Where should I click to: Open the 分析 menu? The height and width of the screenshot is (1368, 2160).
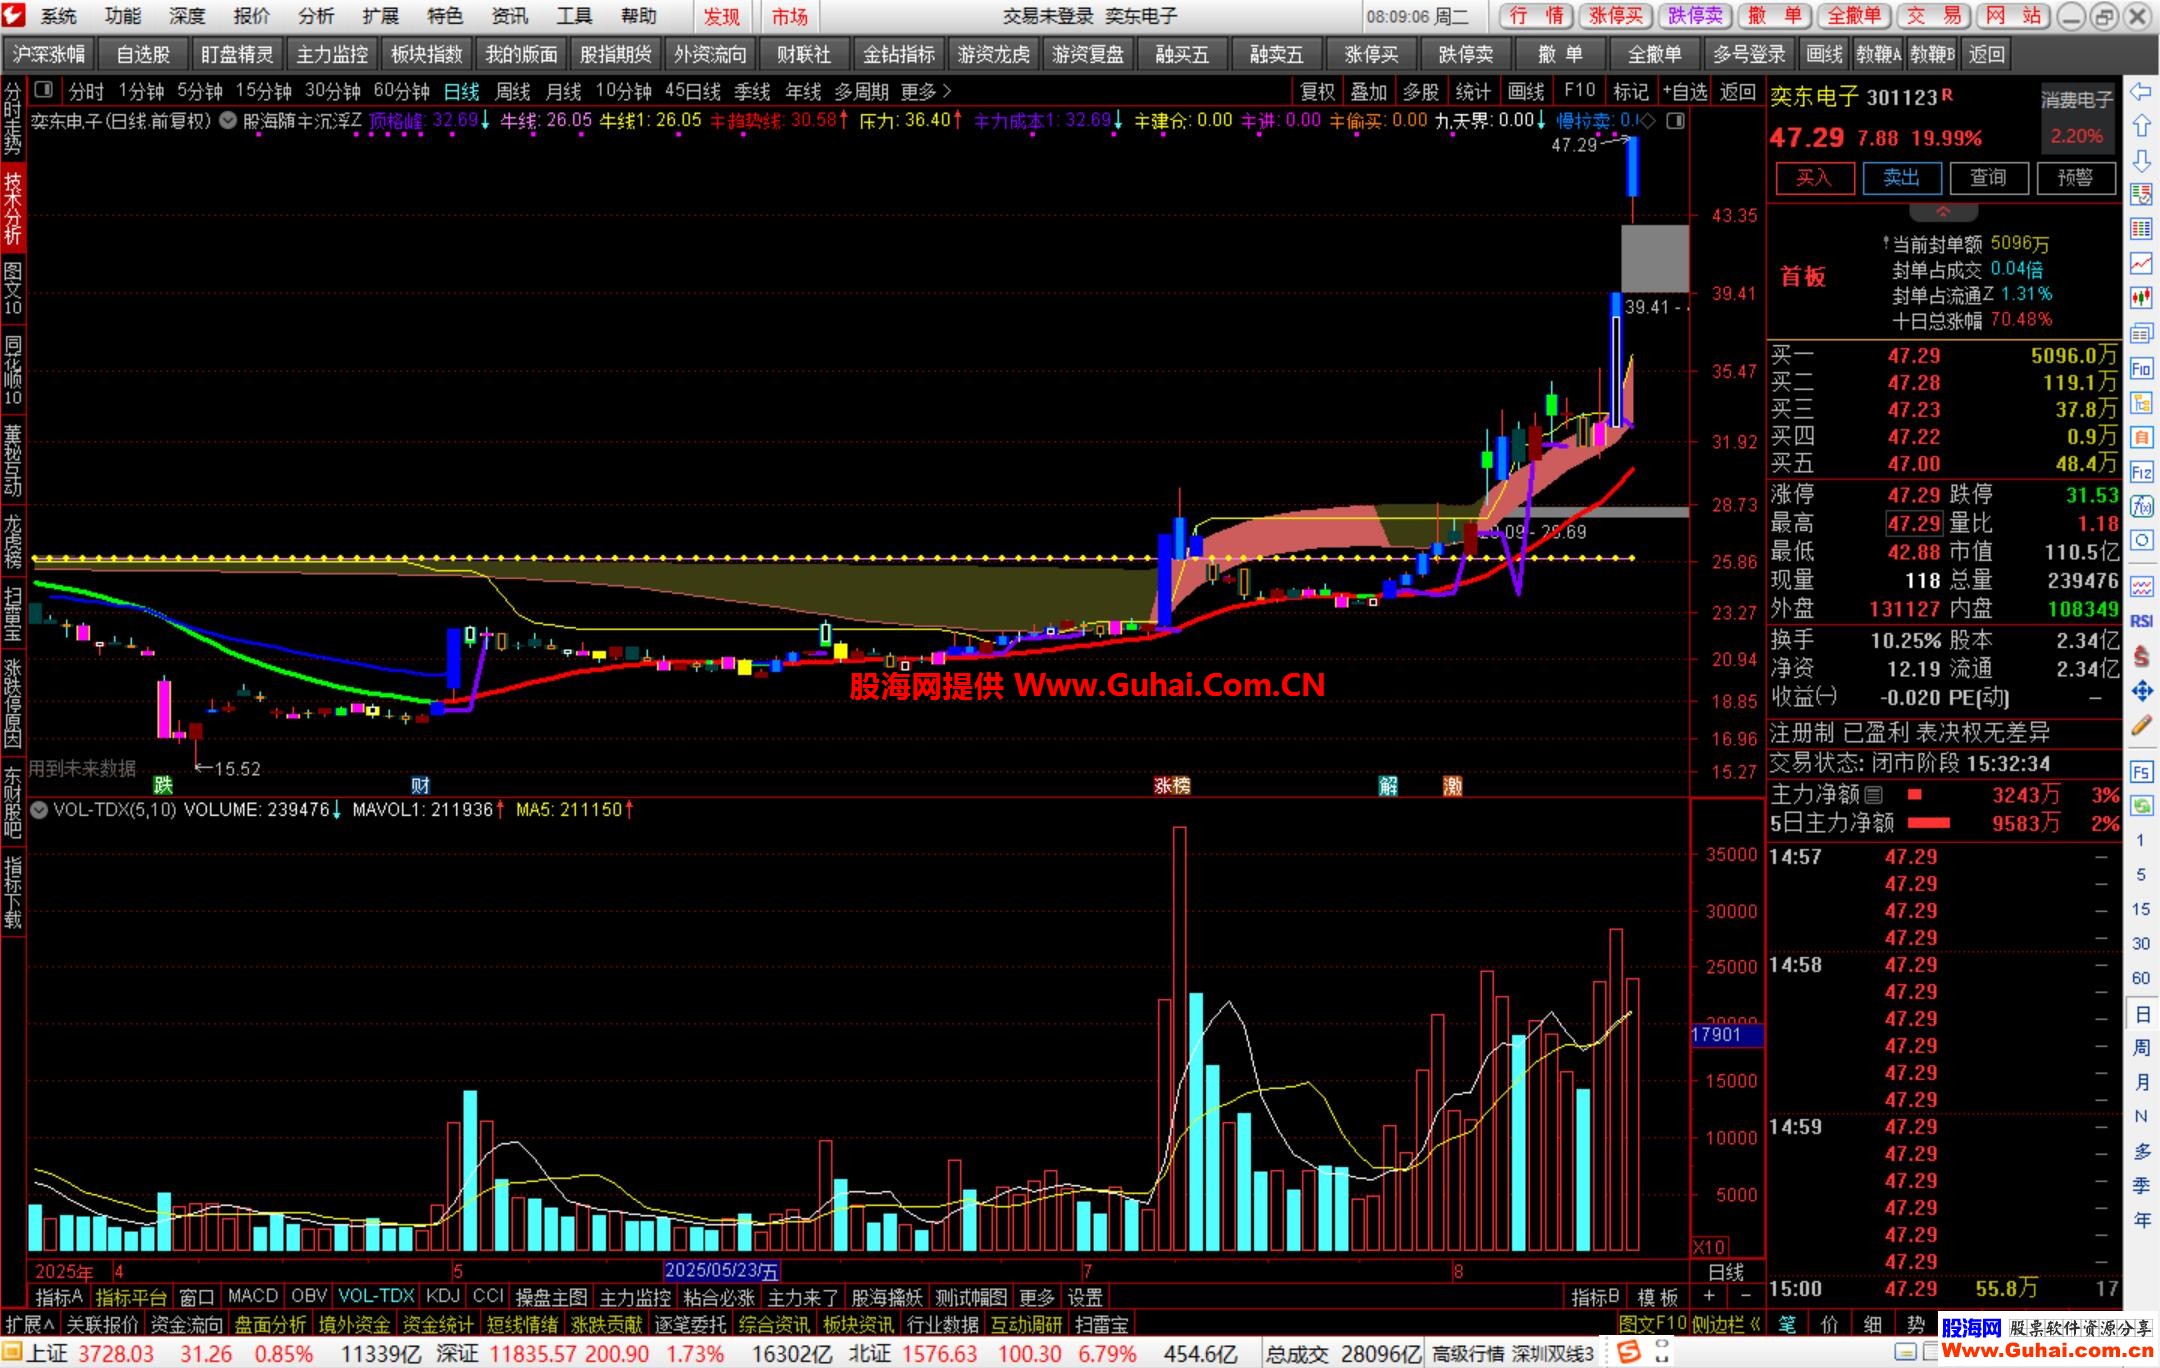(316, 16)
